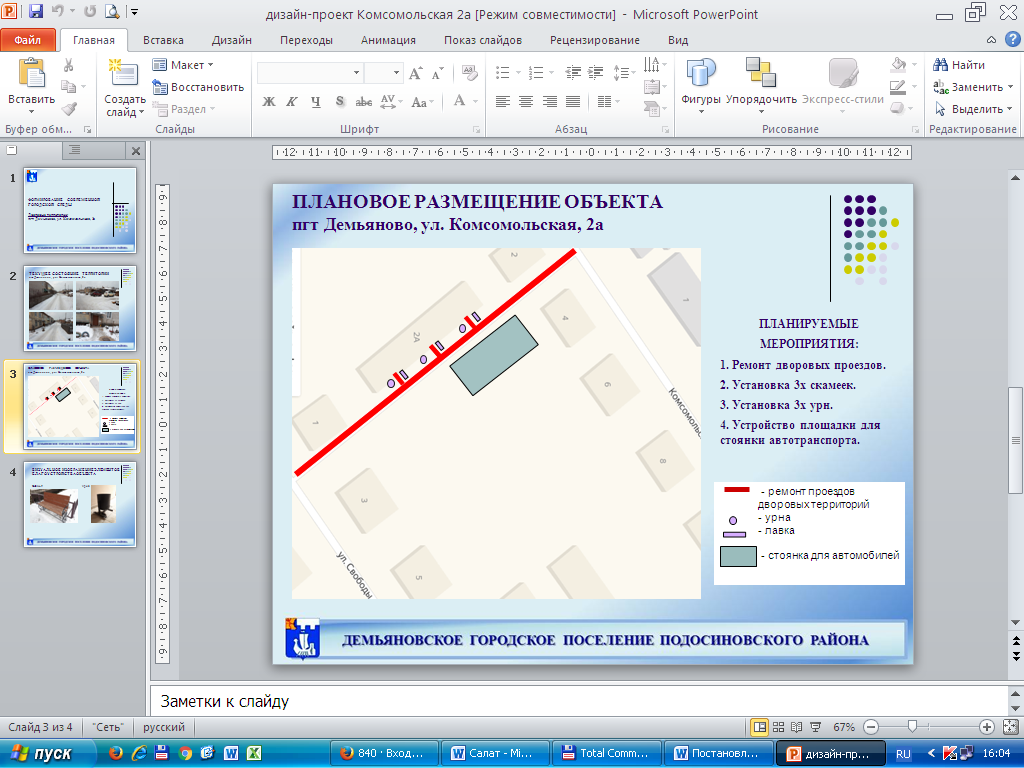Click the Найти find button

(x=959, y=65)
